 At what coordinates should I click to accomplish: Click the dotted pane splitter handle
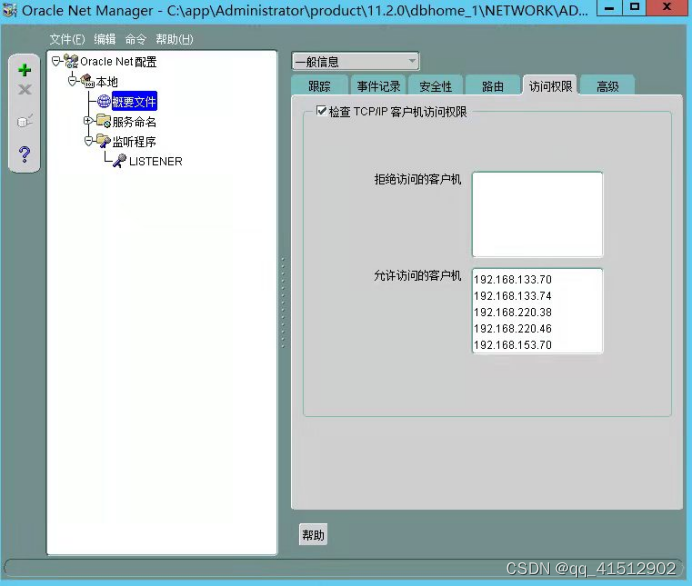pos(283,303)
